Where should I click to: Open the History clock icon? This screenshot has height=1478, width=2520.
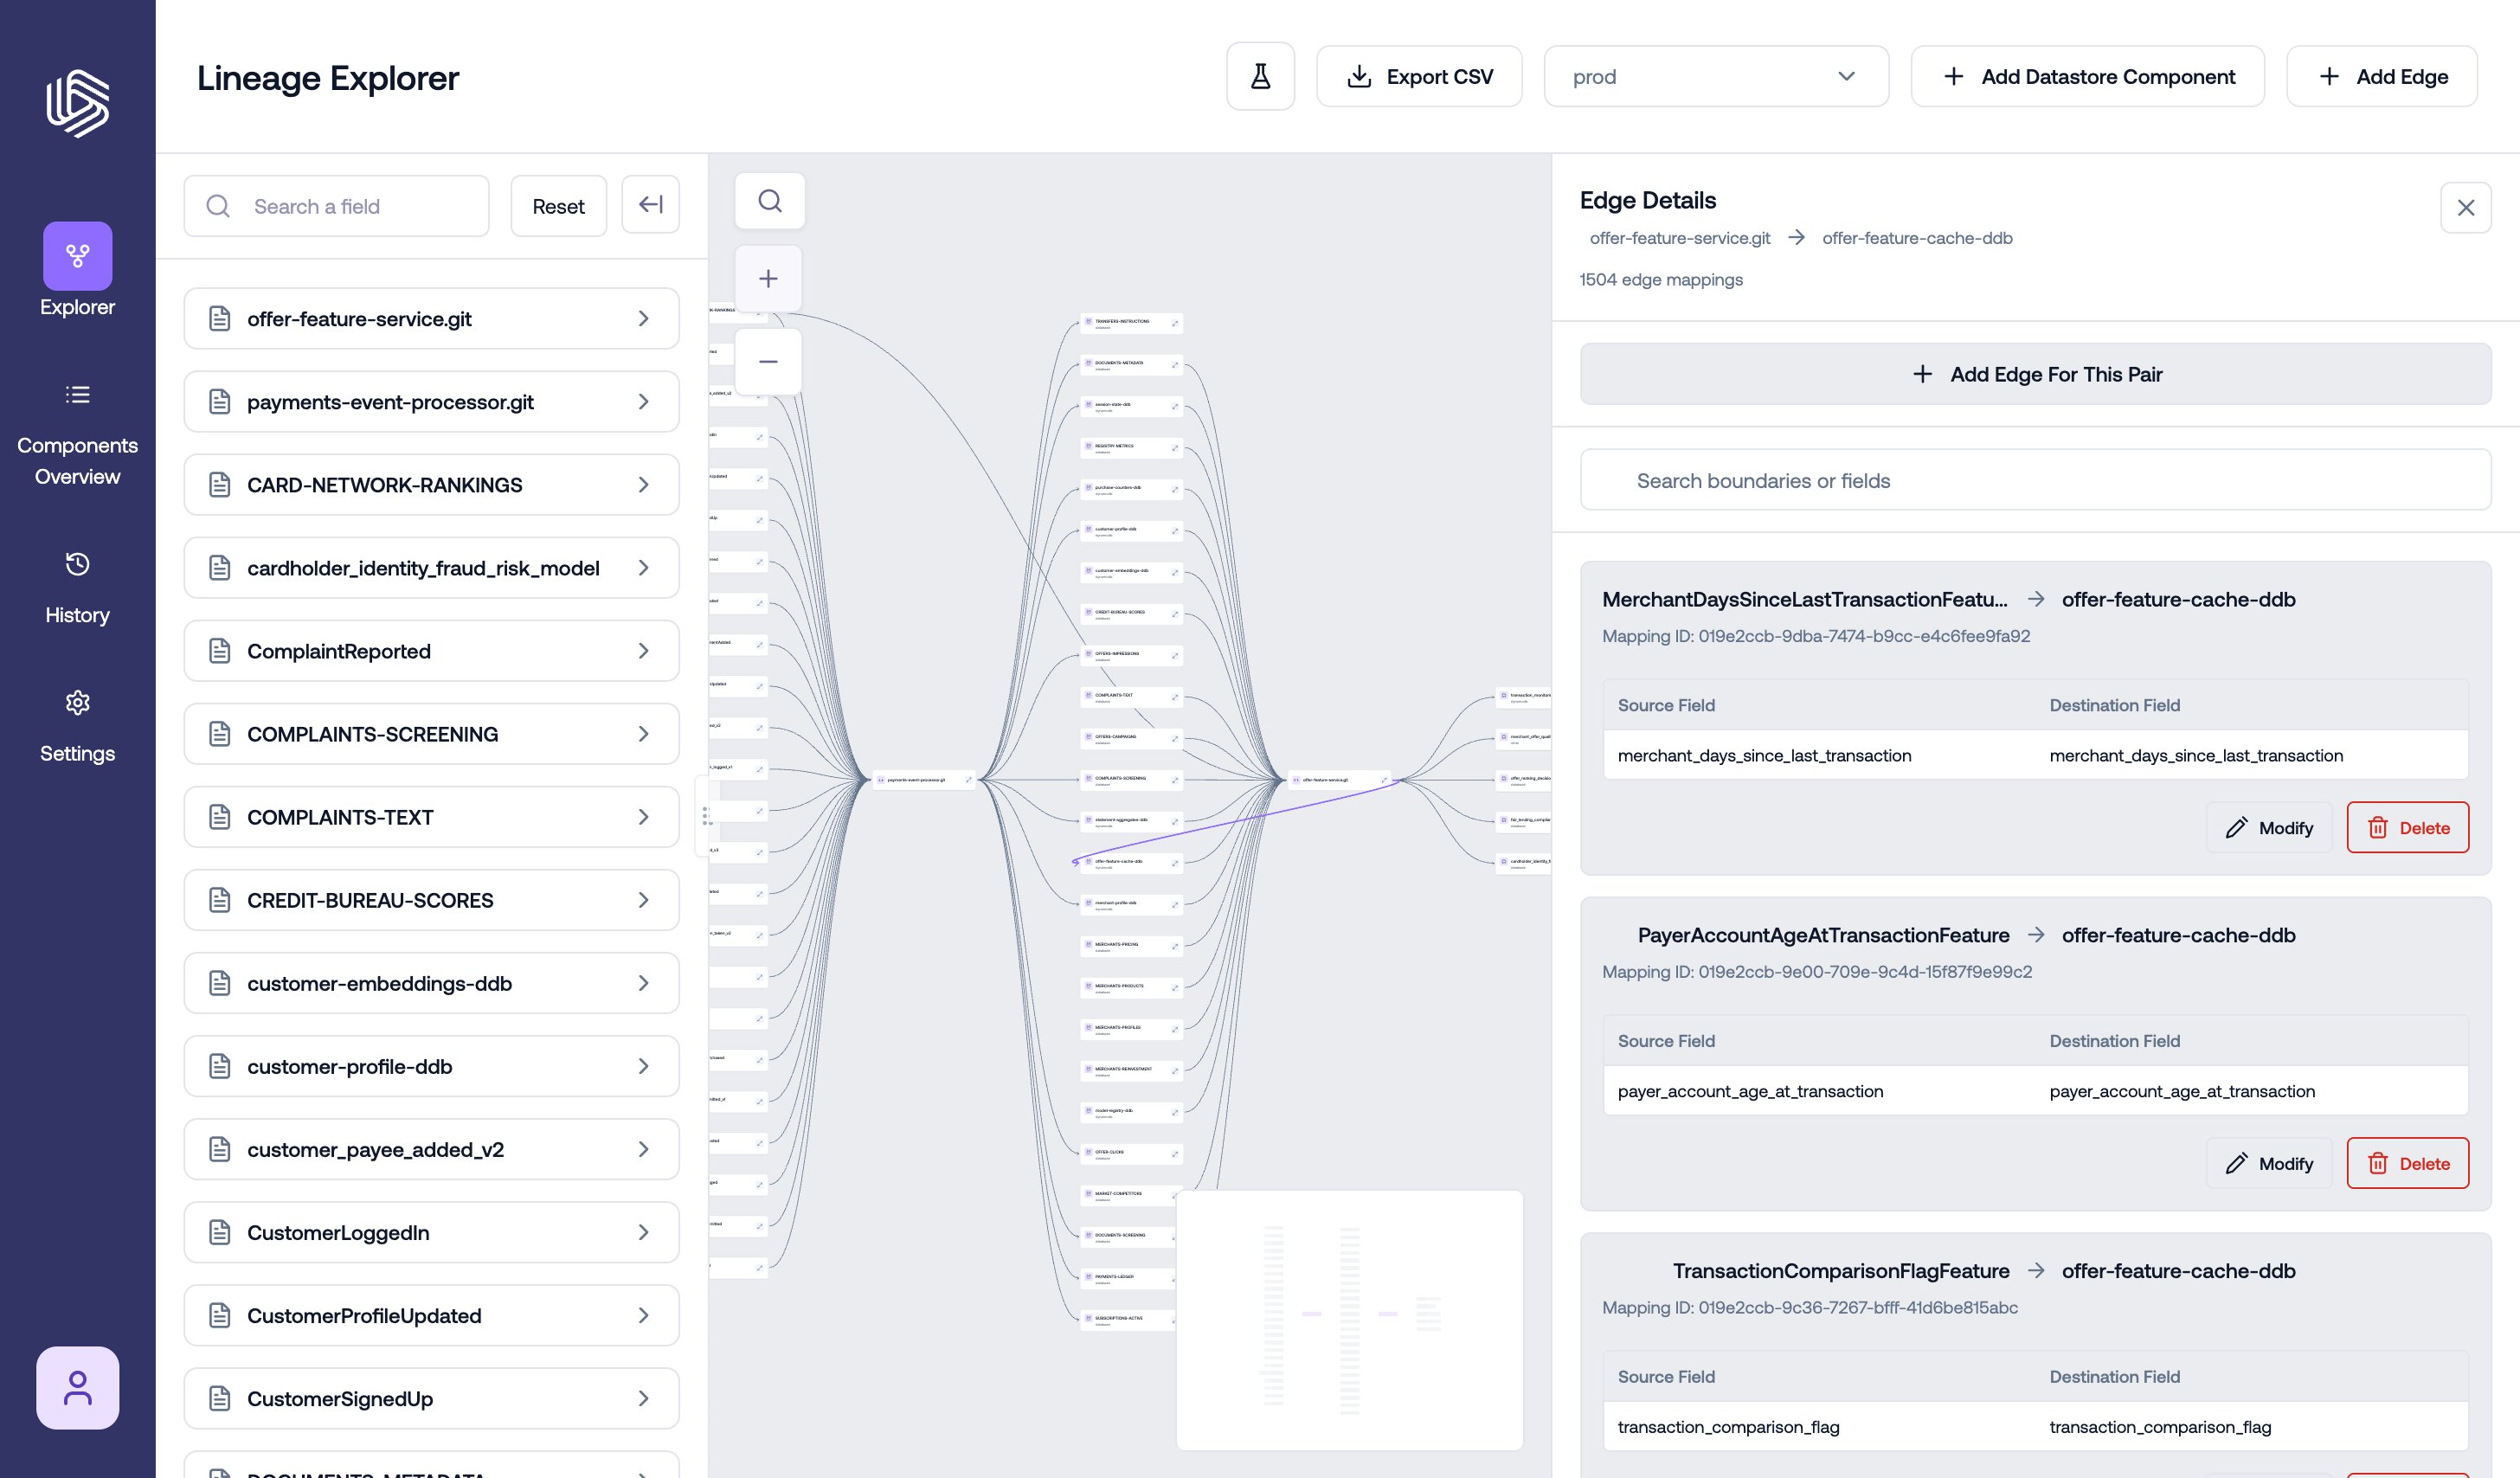(77, 565)
